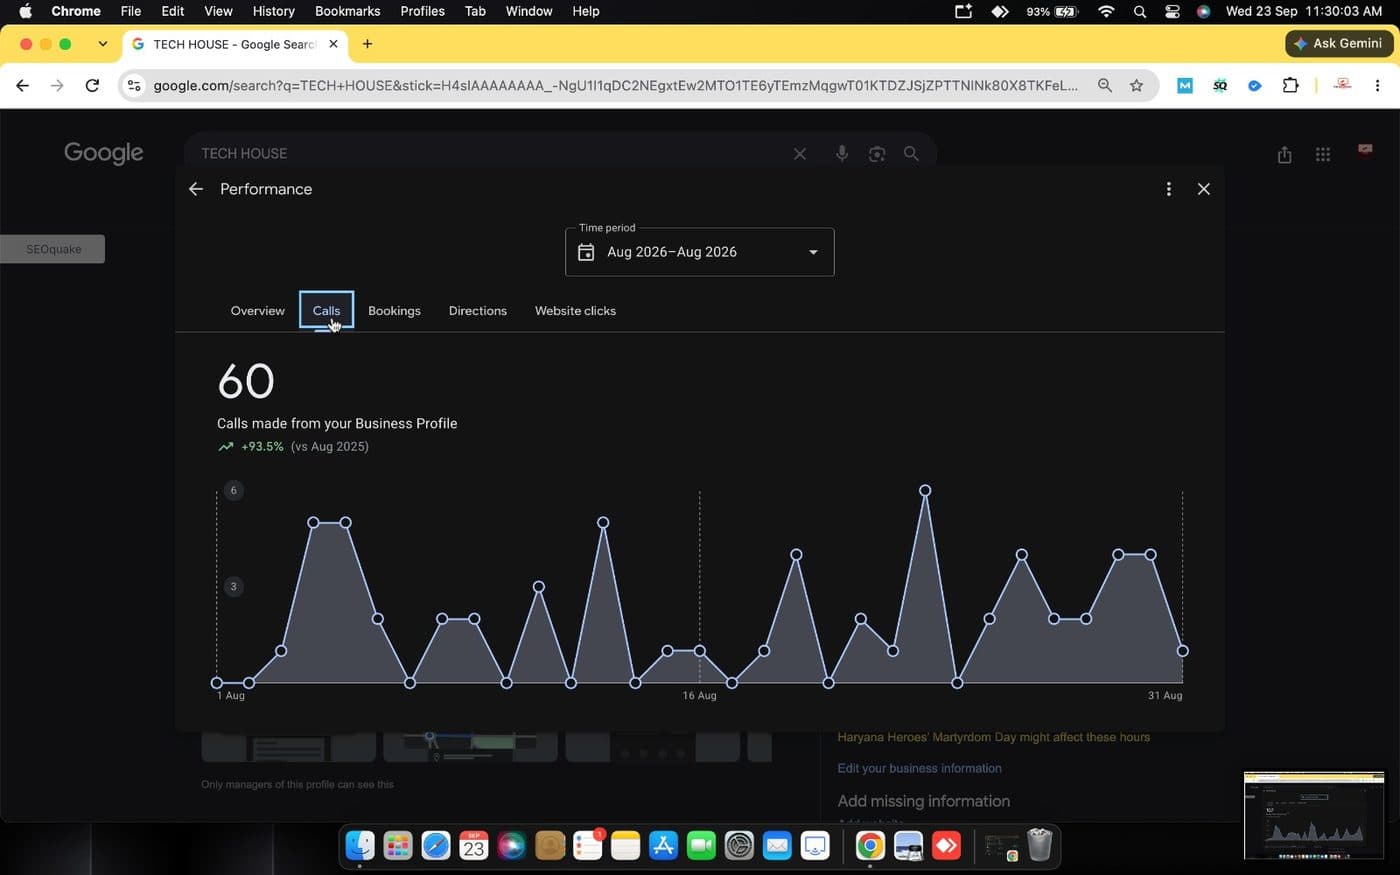Click the address bar URL field

pyautogui.click(x=615, y=86)
